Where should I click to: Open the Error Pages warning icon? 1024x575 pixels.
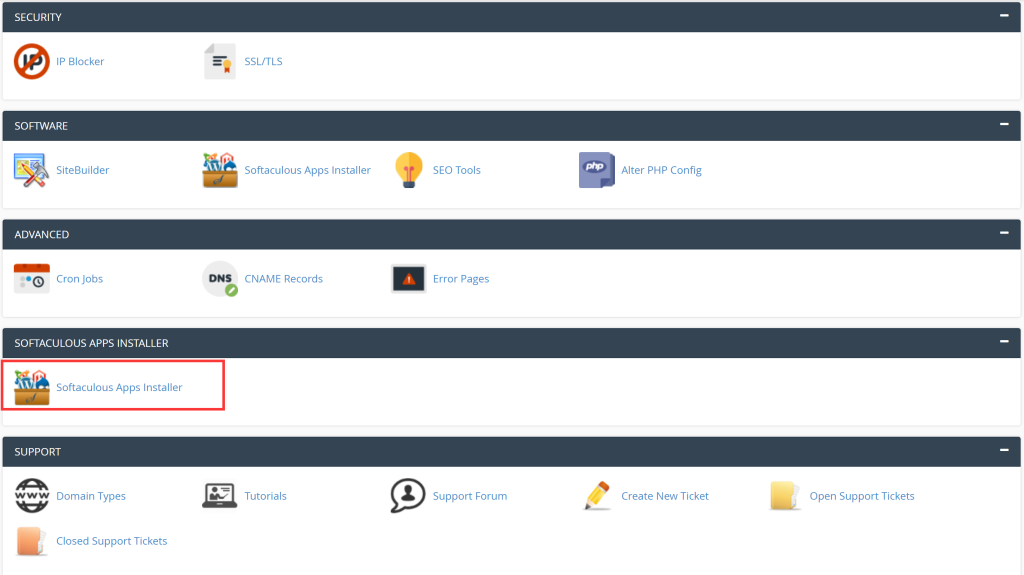[408, 279]
